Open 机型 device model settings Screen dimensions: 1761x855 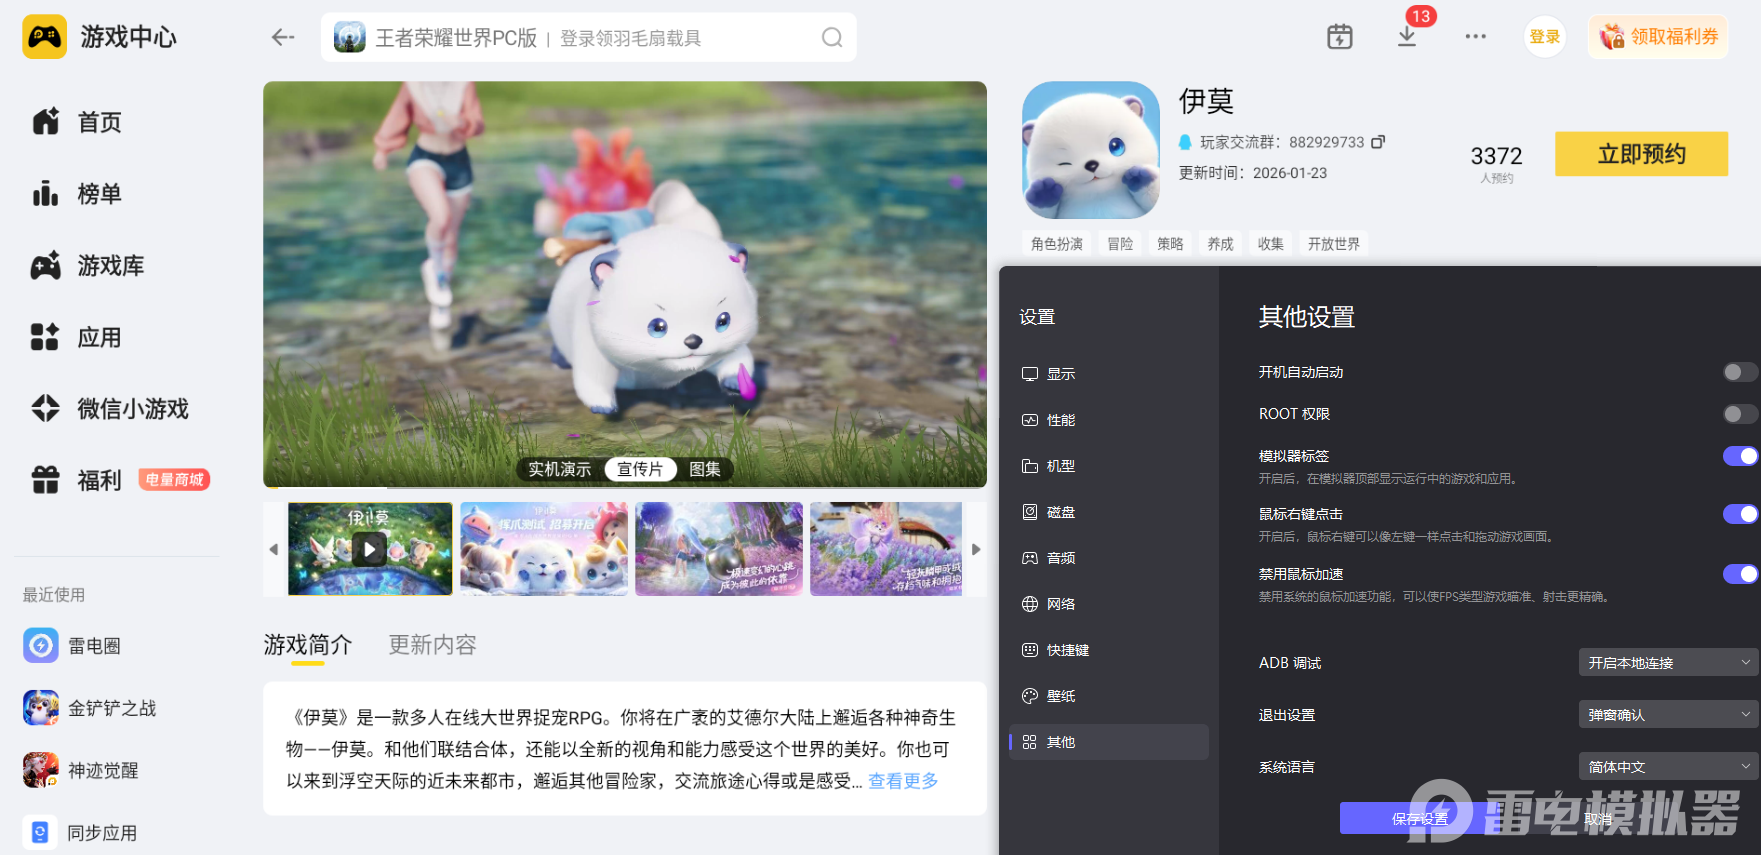1109,466
